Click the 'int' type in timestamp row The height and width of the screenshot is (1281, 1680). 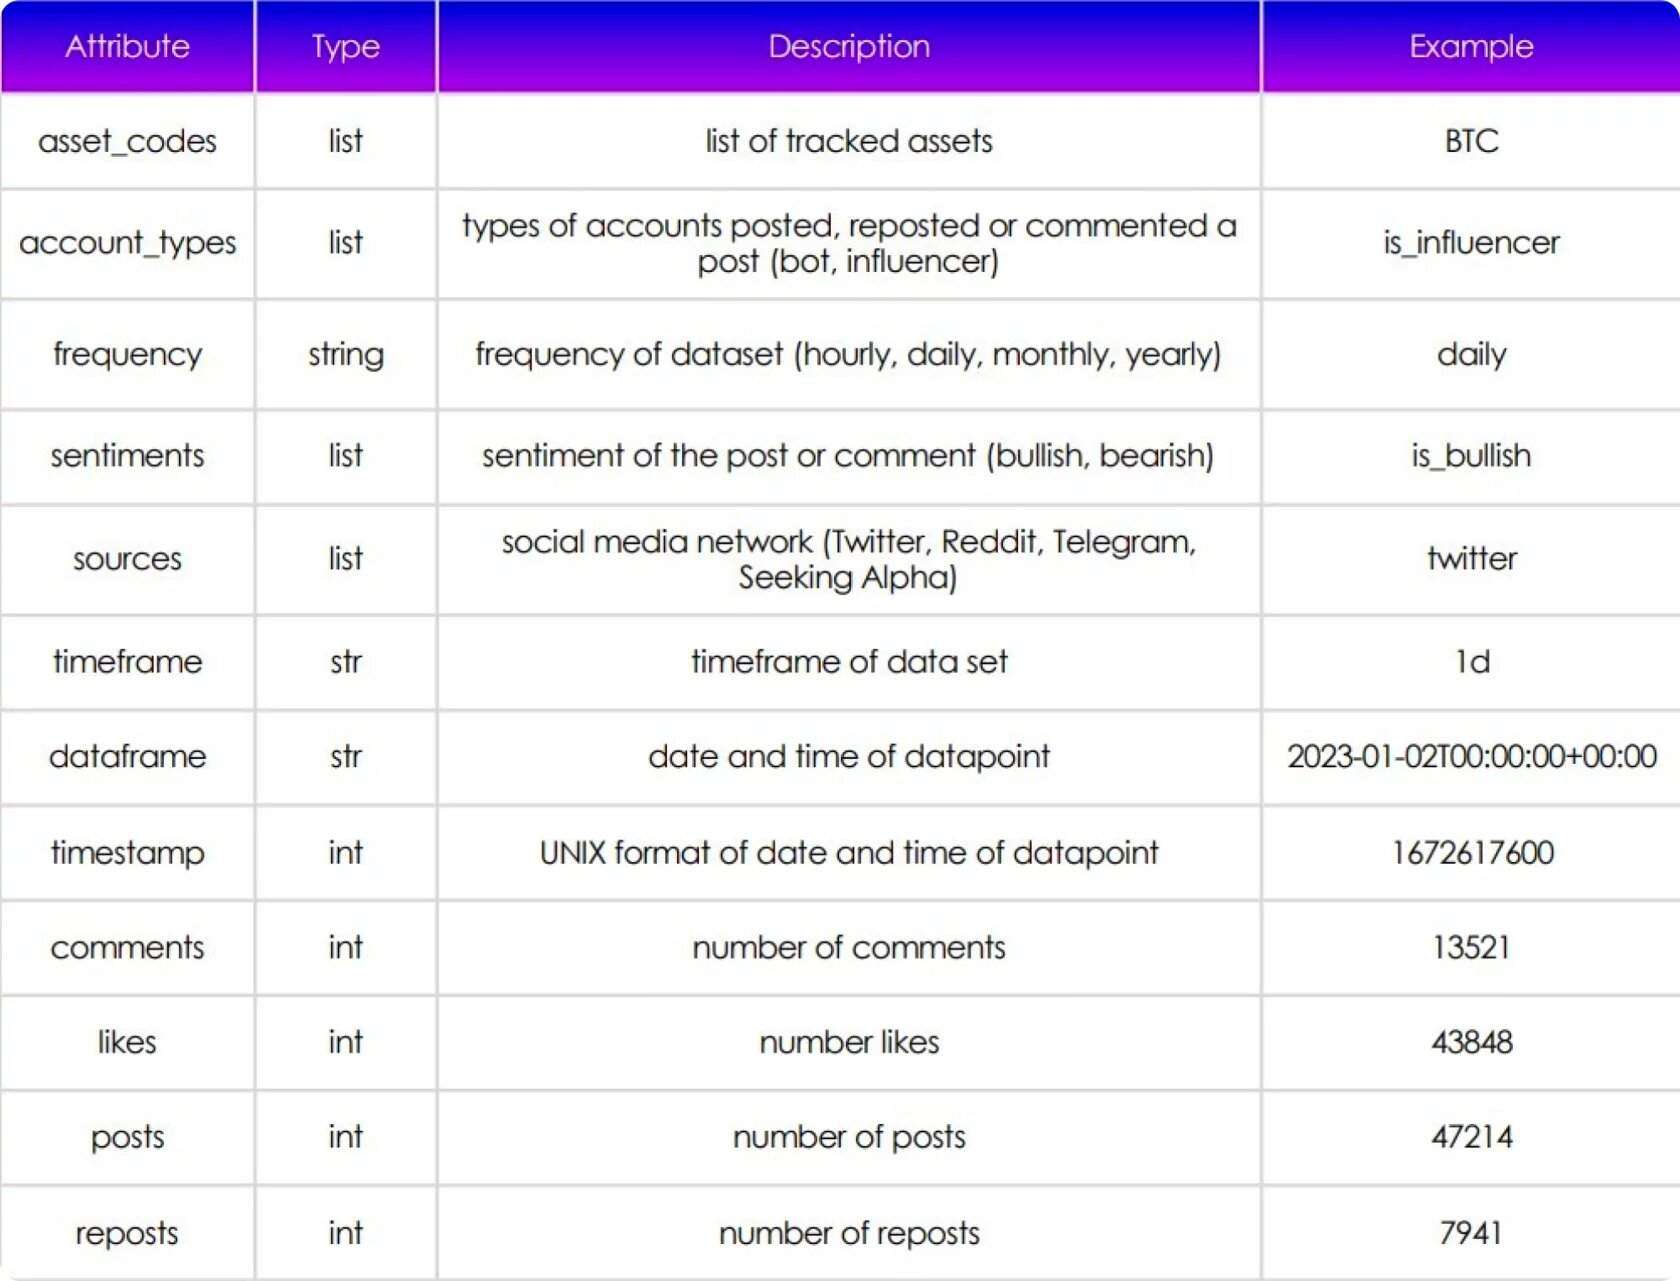coord(346,852)
